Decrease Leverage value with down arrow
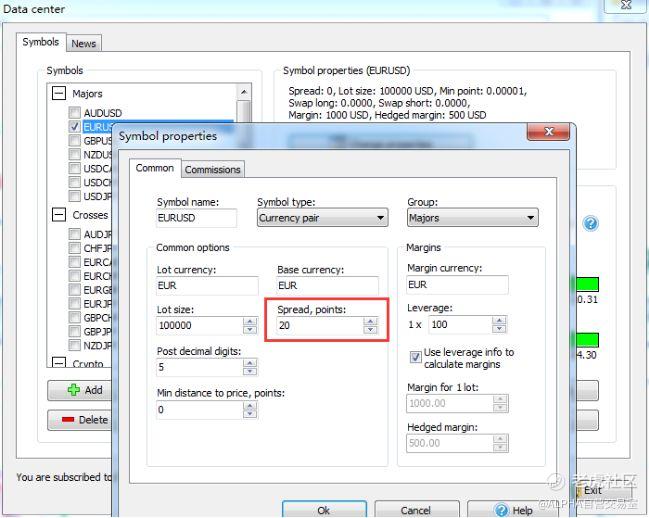 point(499,329)
